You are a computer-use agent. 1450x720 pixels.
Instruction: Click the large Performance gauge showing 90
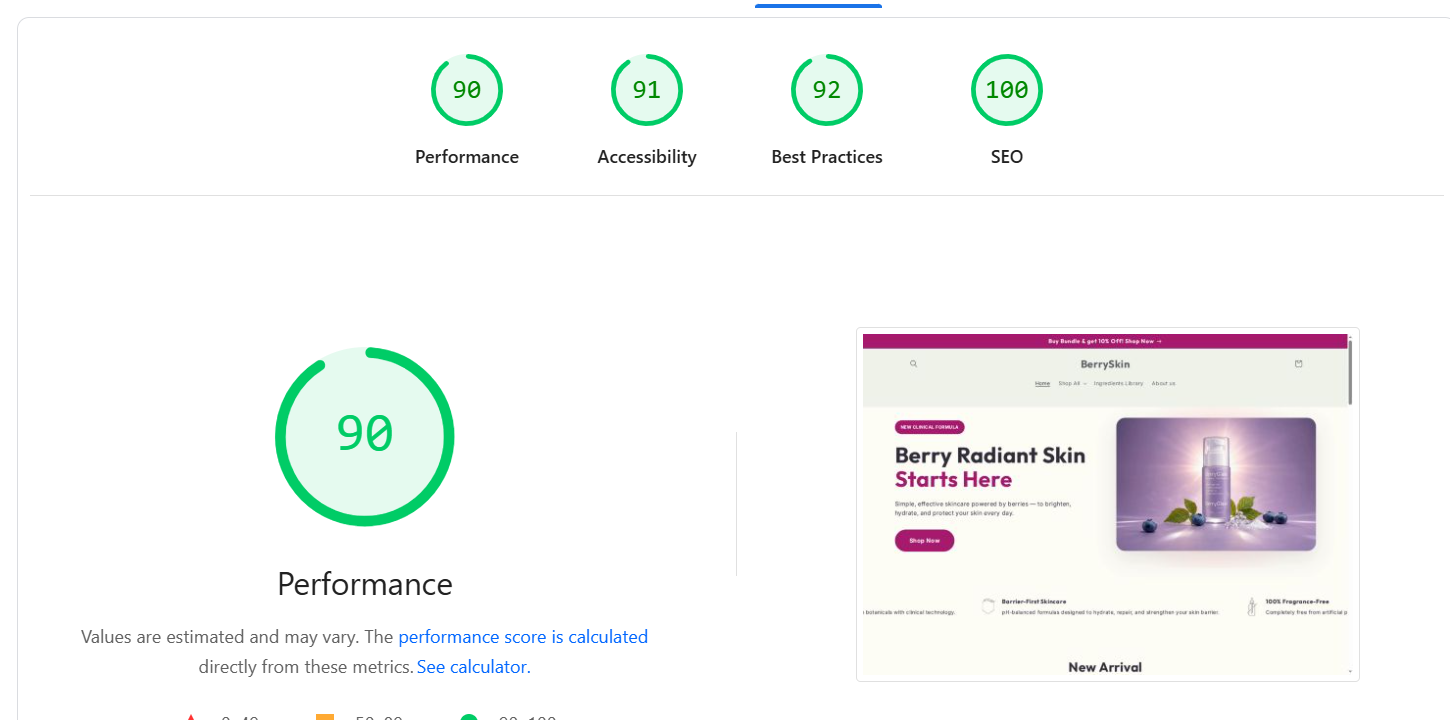coord(365,436)
